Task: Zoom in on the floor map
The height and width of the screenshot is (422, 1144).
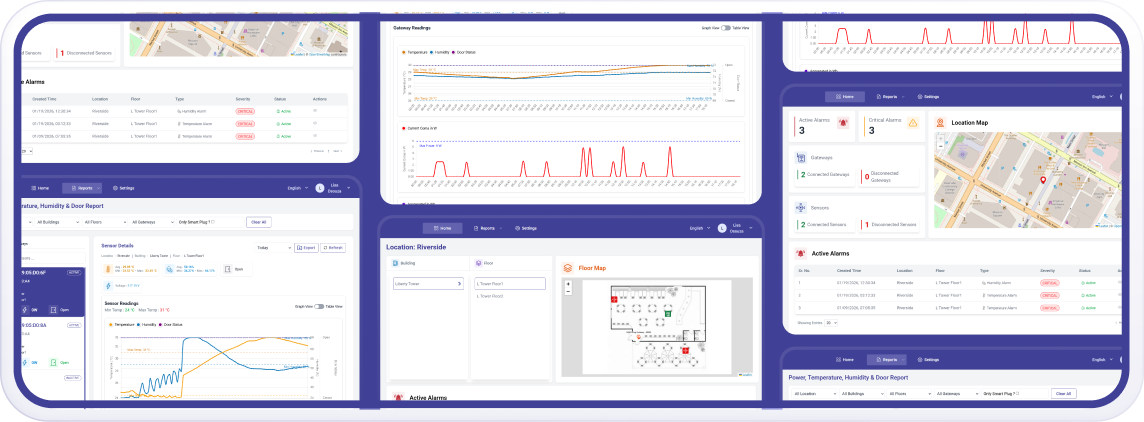Action: coord(568,284)
